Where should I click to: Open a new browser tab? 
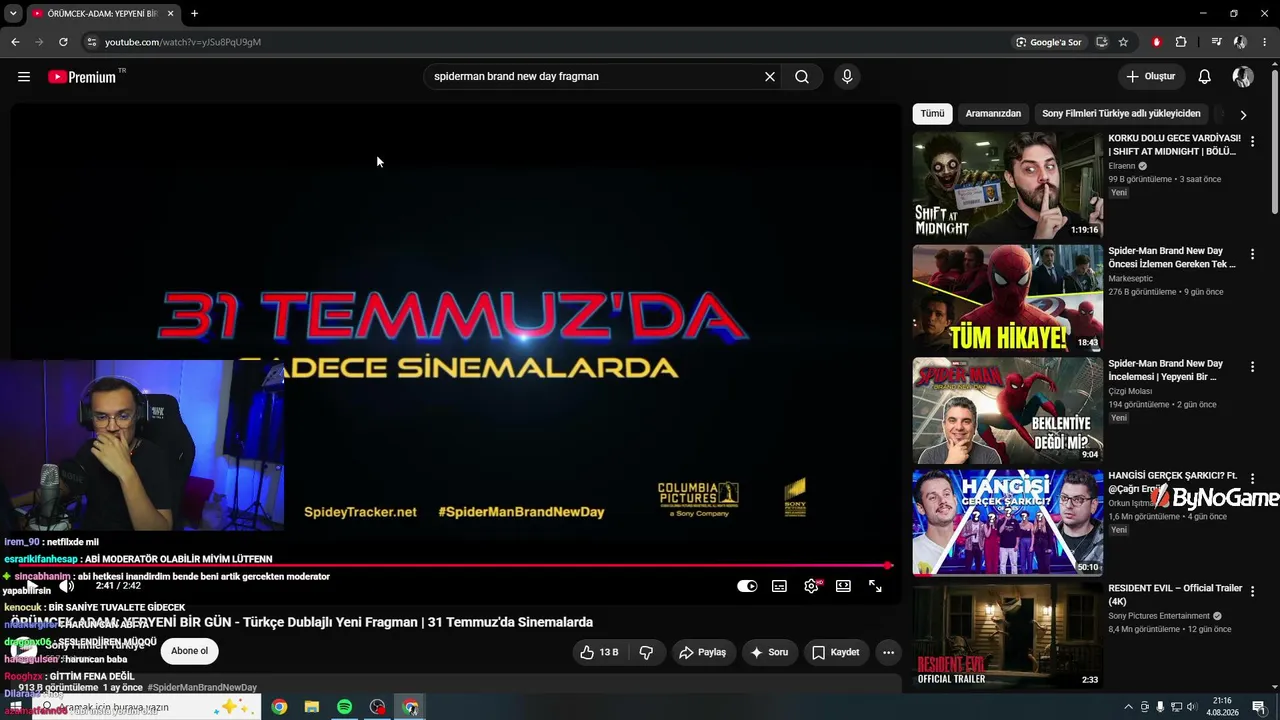pyautogui.click(x=194, y=14)
